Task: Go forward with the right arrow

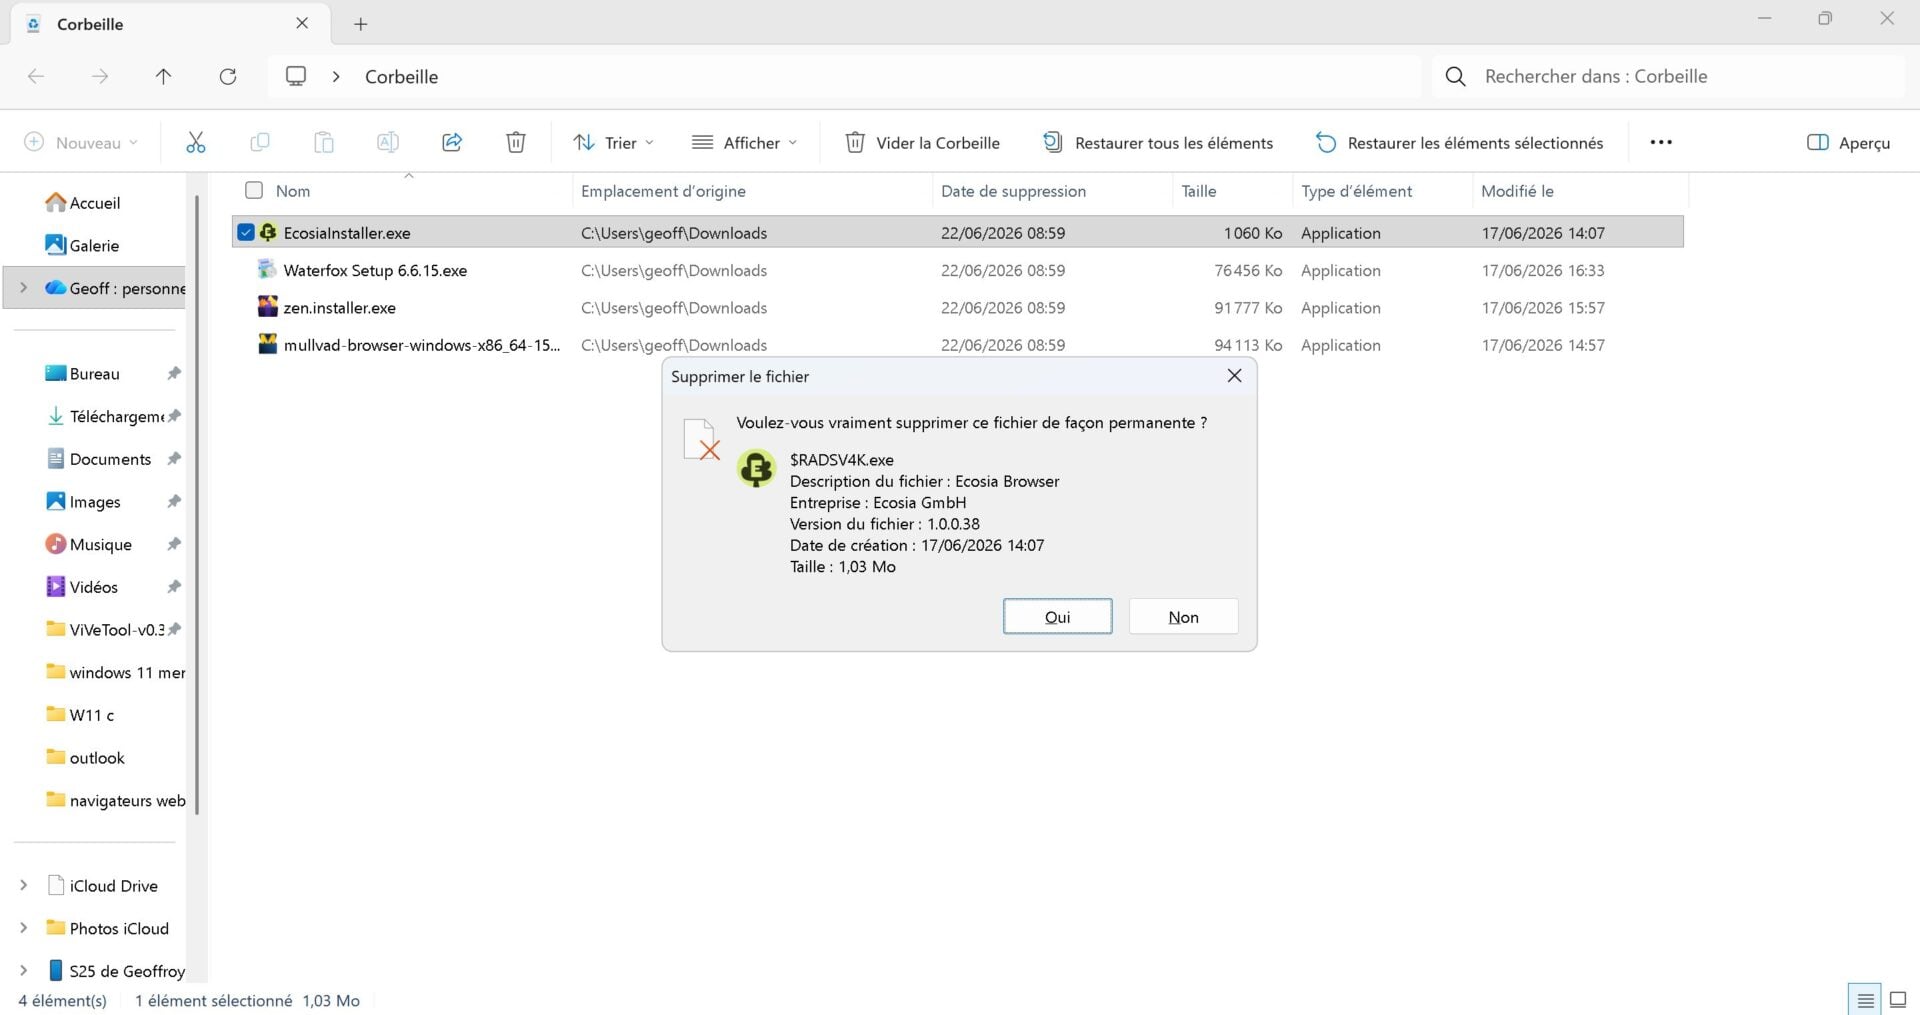Action: pos(100,76)
